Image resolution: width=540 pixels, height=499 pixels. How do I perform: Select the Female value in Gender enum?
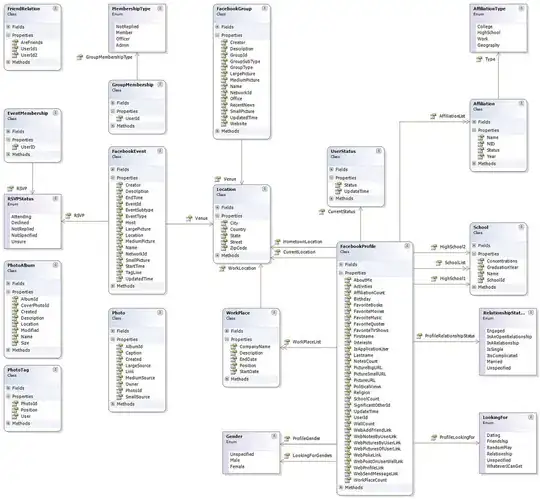tap(237, 467)
